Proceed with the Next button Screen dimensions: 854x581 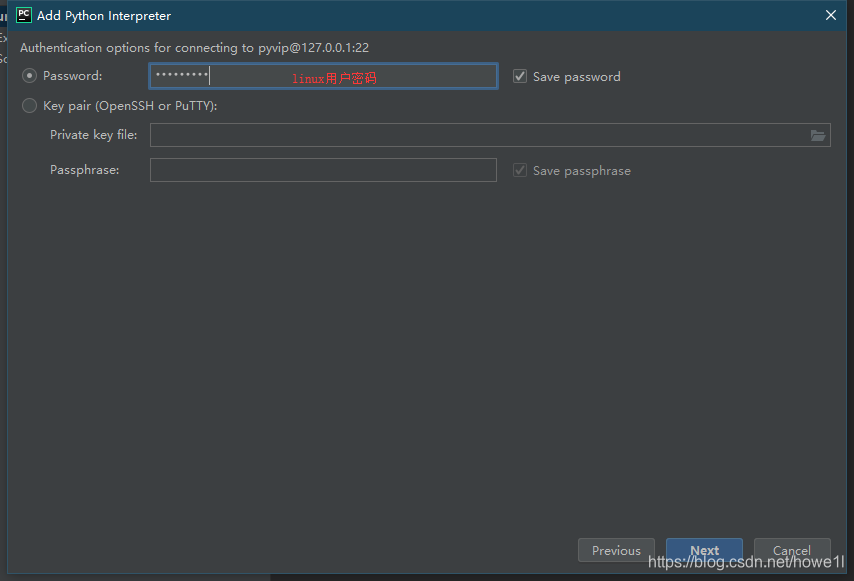click(x=704, y=551)
